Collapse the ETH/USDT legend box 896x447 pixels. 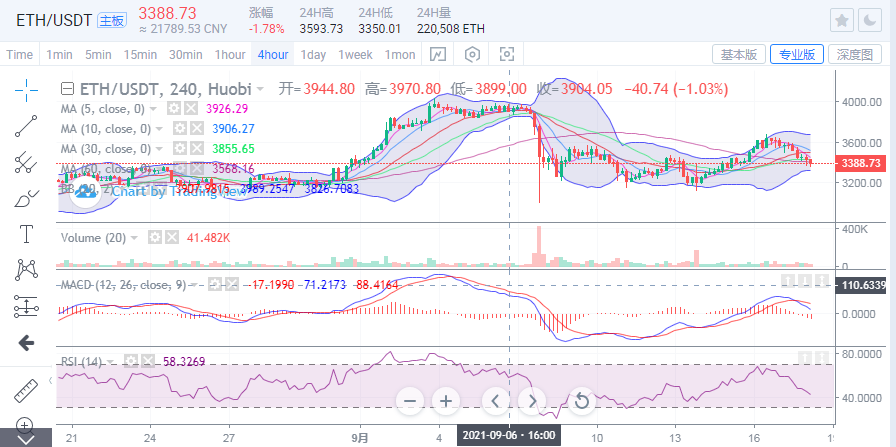coord(67,88)
